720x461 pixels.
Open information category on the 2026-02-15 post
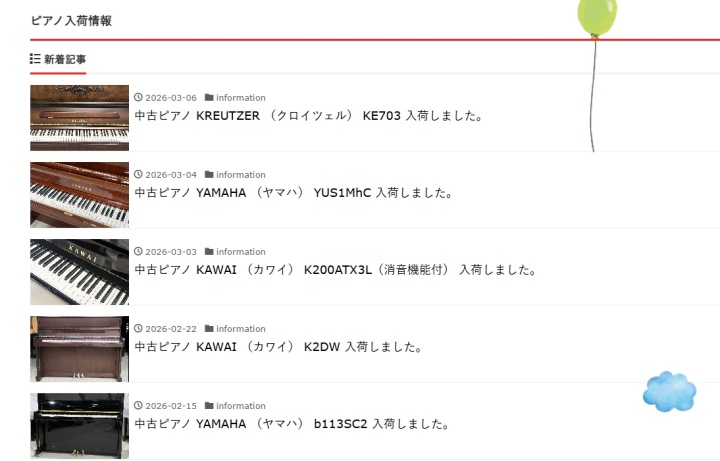(241, 406)
